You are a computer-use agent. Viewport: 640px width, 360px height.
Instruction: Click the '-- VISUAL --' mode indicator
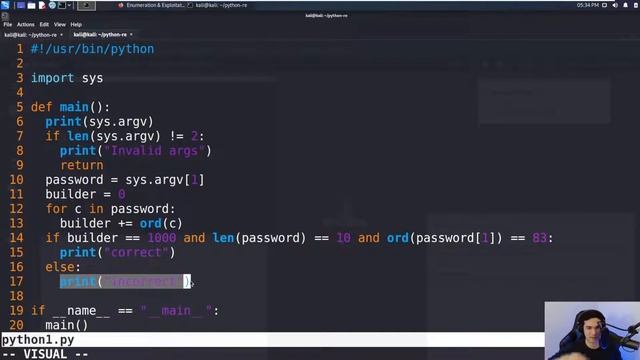coord(45,354)
